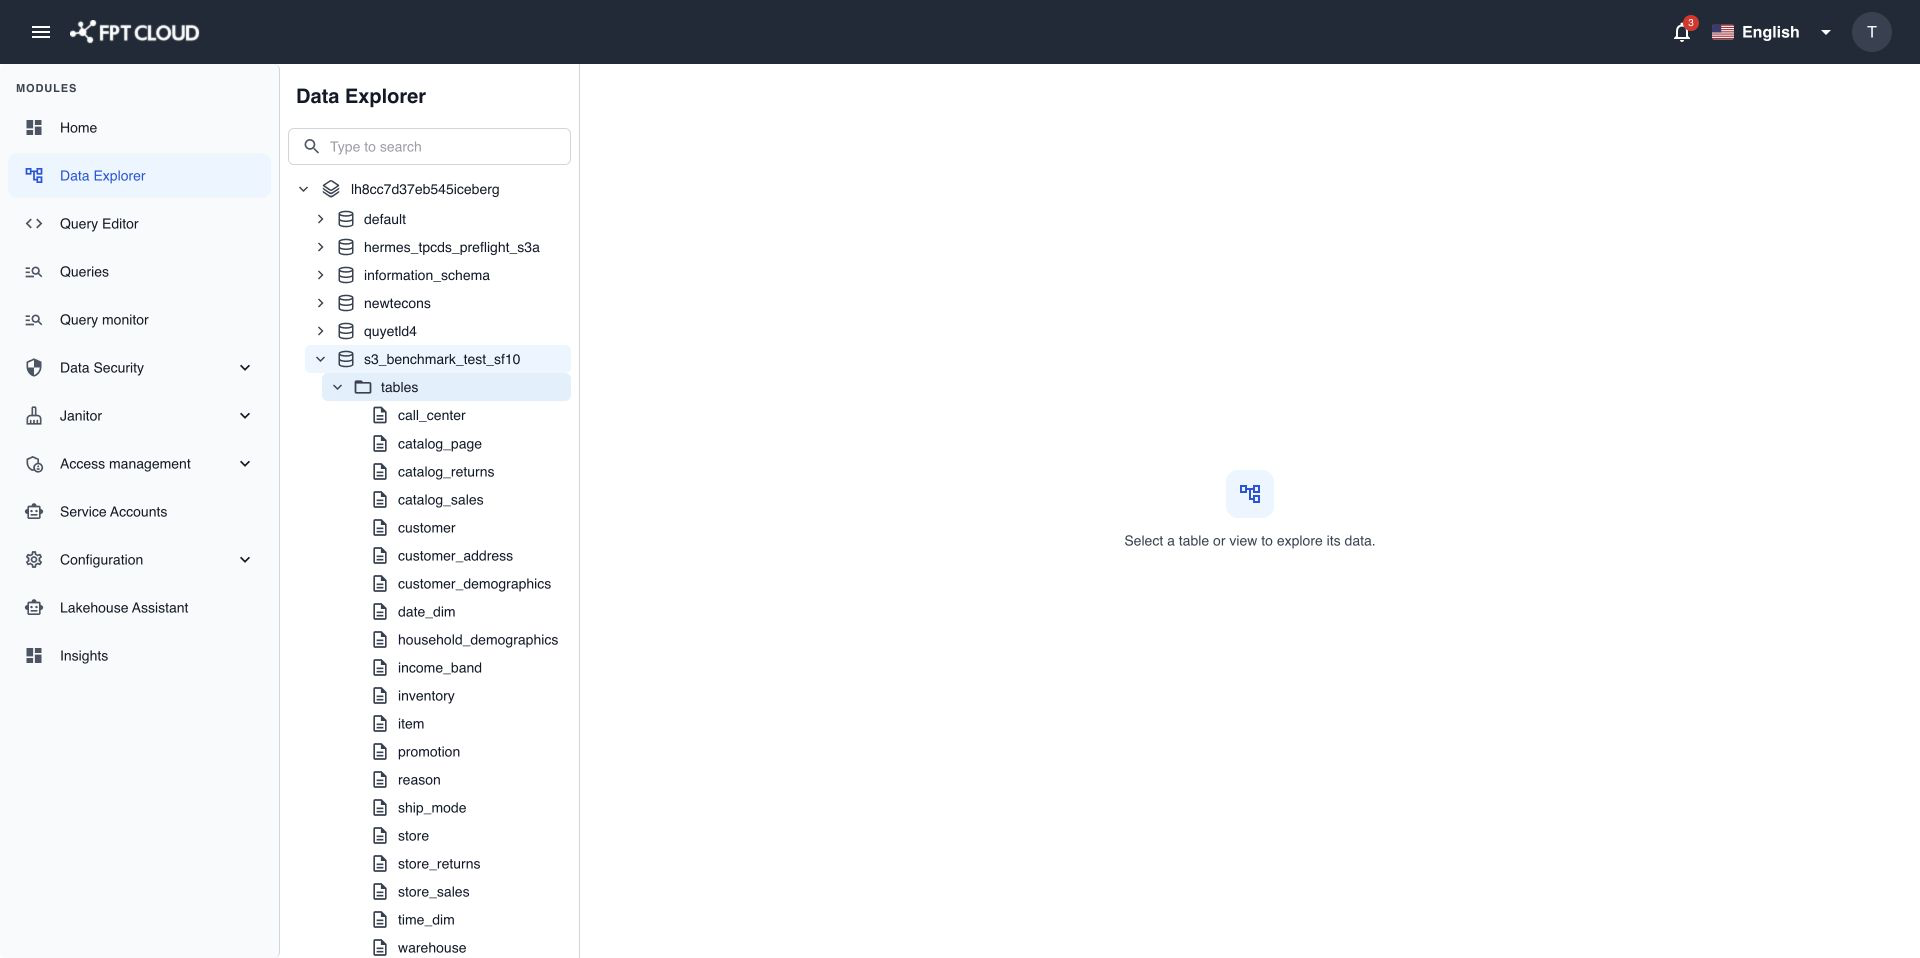Screen dimensions: 1920x958
Task: Expand the Configuration submenu chevron
Action: 245,560
